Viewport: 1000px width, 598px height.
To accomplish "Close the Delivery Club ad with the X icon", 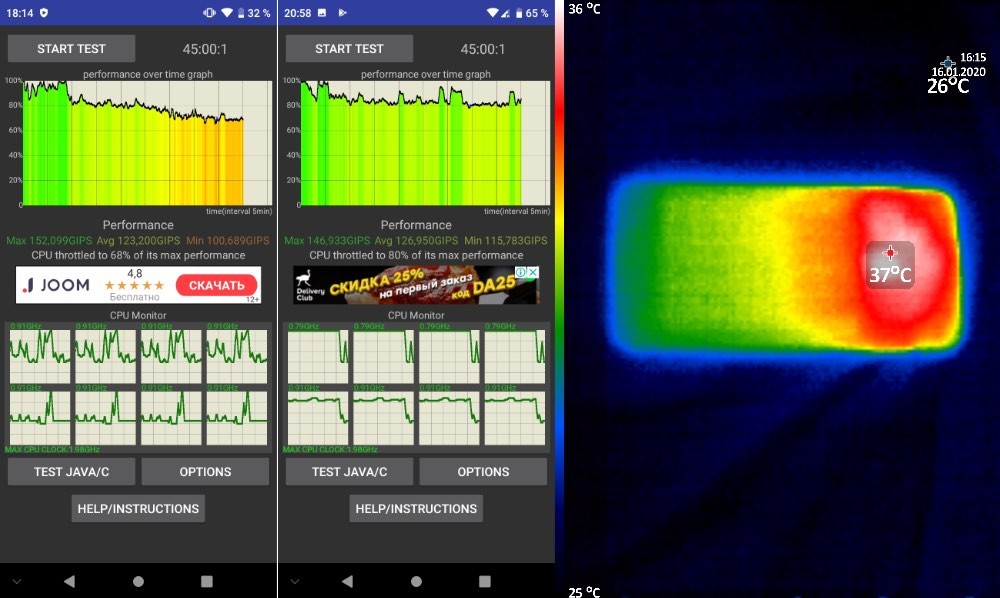I will click(x=534, y=272).
